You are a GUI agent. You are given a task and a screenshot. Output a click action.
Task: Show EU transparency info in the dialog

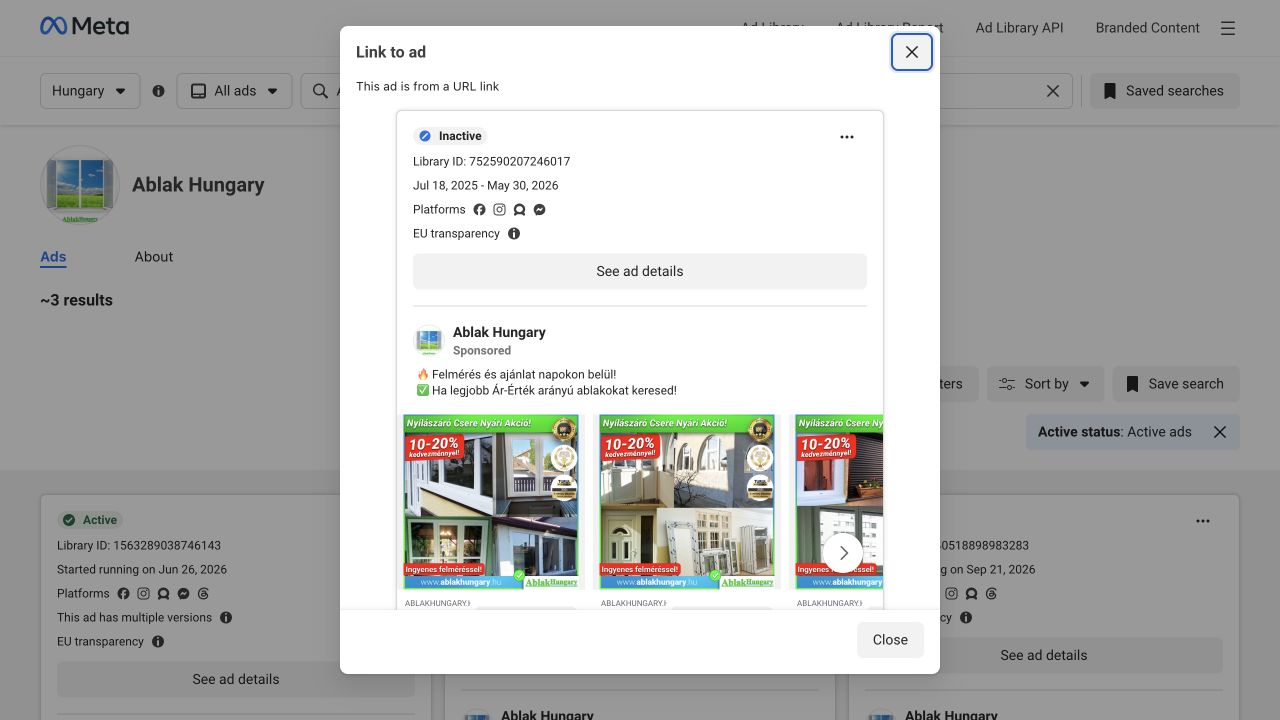point(514,234)
